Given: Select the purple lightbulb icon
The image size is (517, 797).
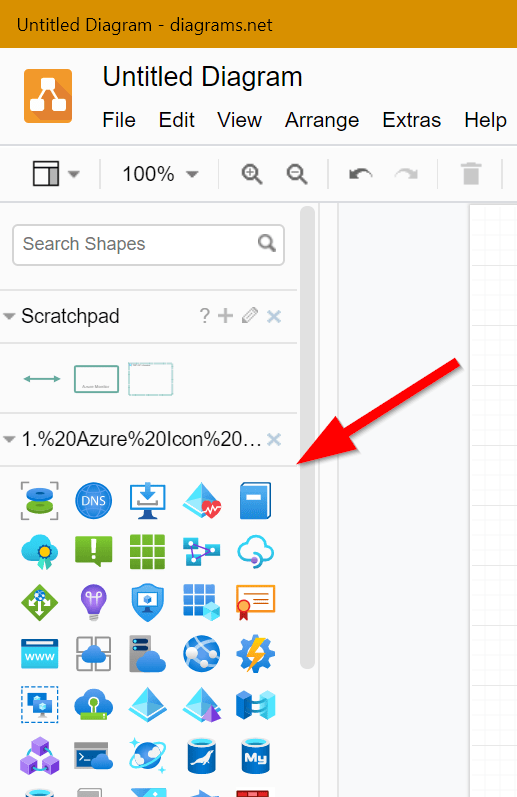Looking at the screenshot, I should [x=94, y=602].
